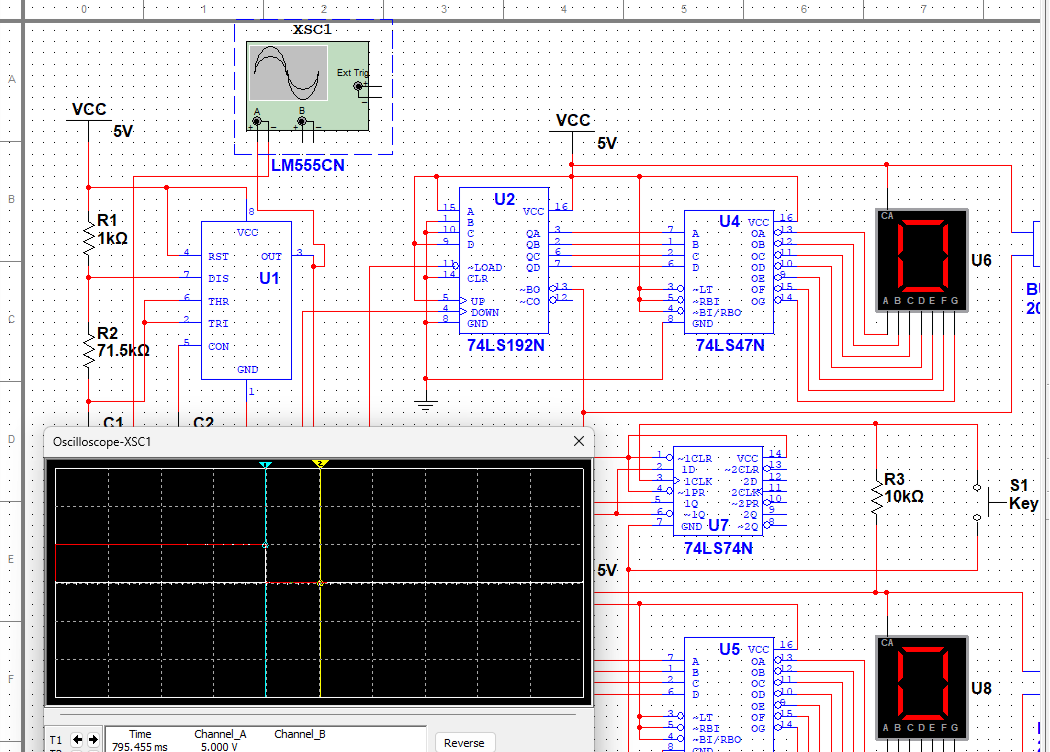Click the THR pin label on U1
1050x752 pixels.
tap(218, 301)
